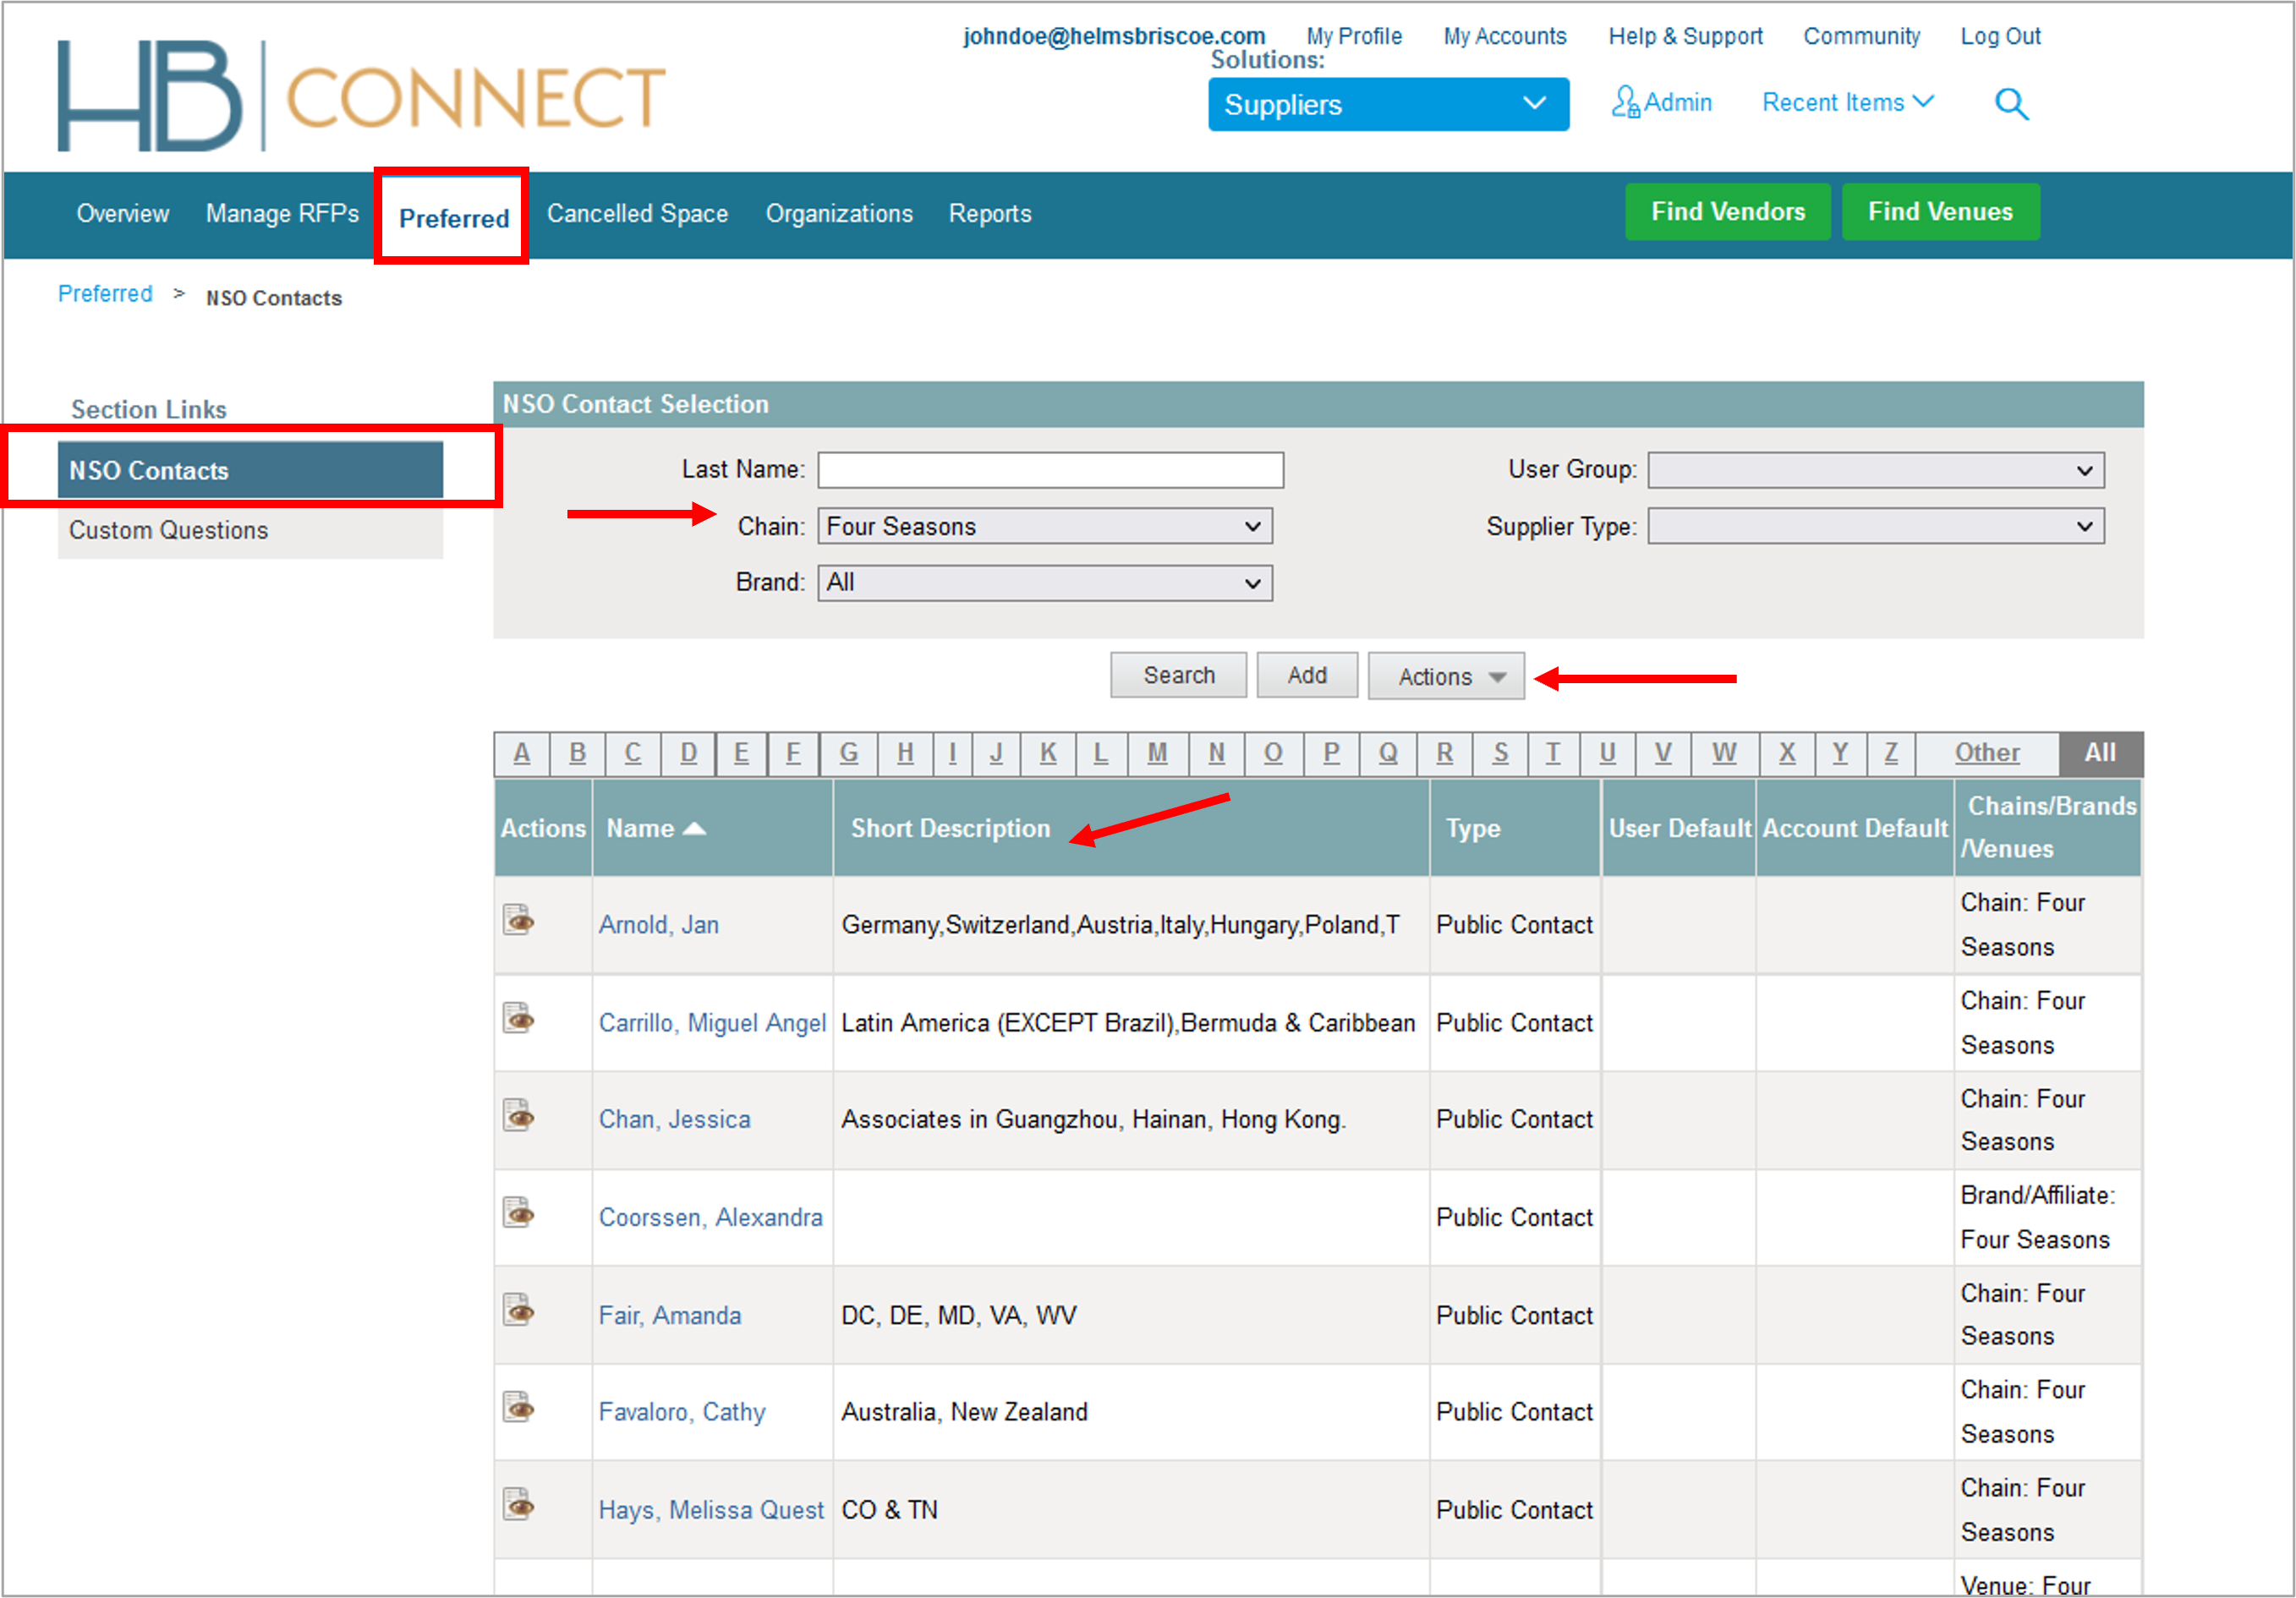Open the search magnifying glass
Screen dimensions: 2296x1598
[2011, 104]
